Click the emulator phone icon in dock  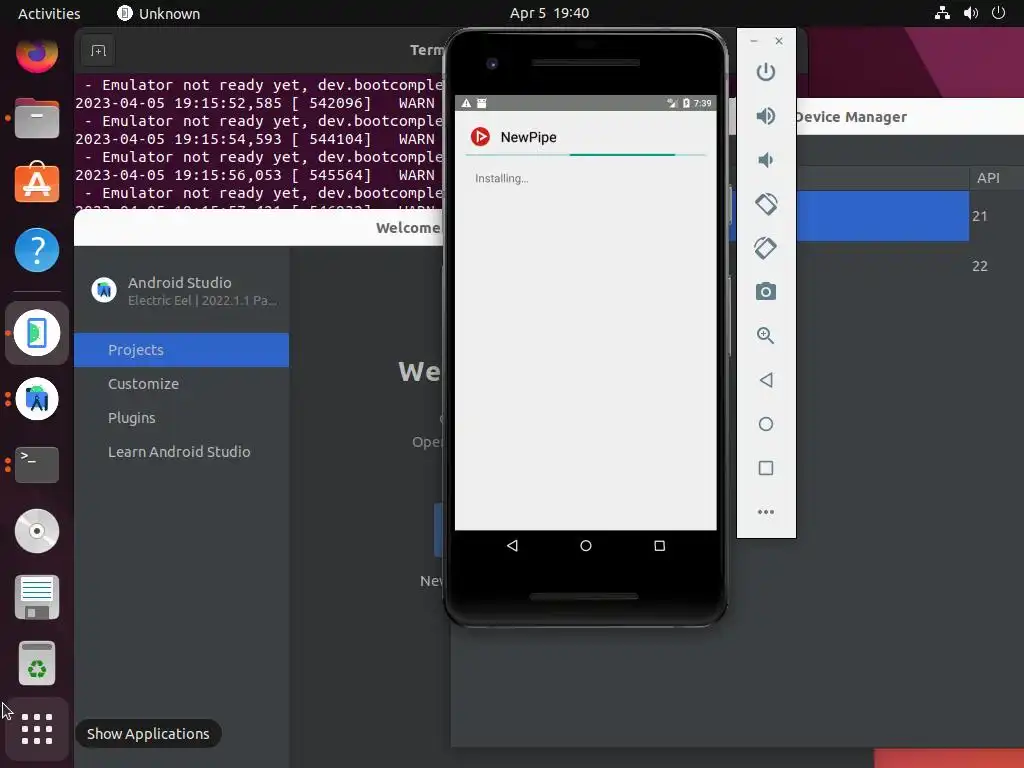coord(37,333)
